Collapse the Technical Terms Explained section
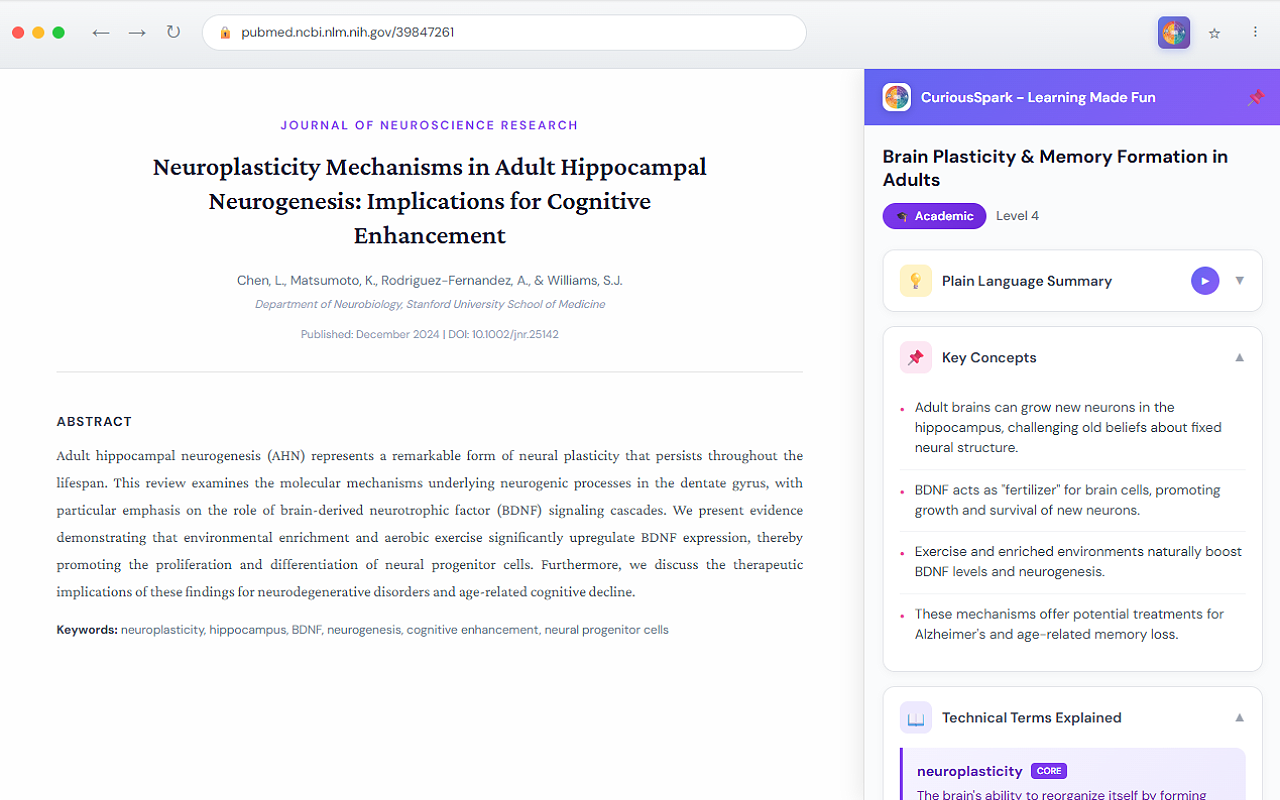This screenshot has height=800, width=1280. tap(1239, 717)
